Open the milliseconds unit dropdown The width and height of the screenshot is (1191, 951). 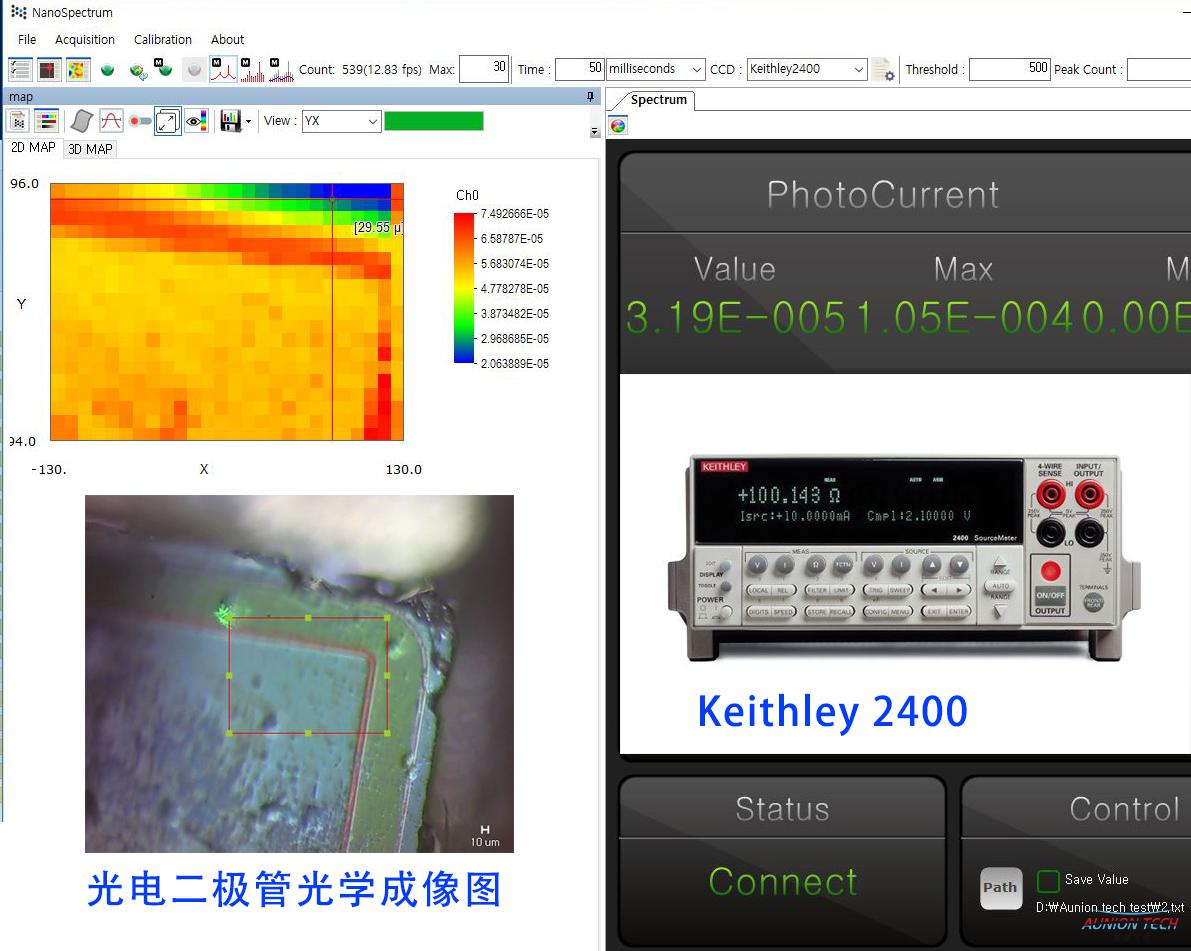click(656, 69)
